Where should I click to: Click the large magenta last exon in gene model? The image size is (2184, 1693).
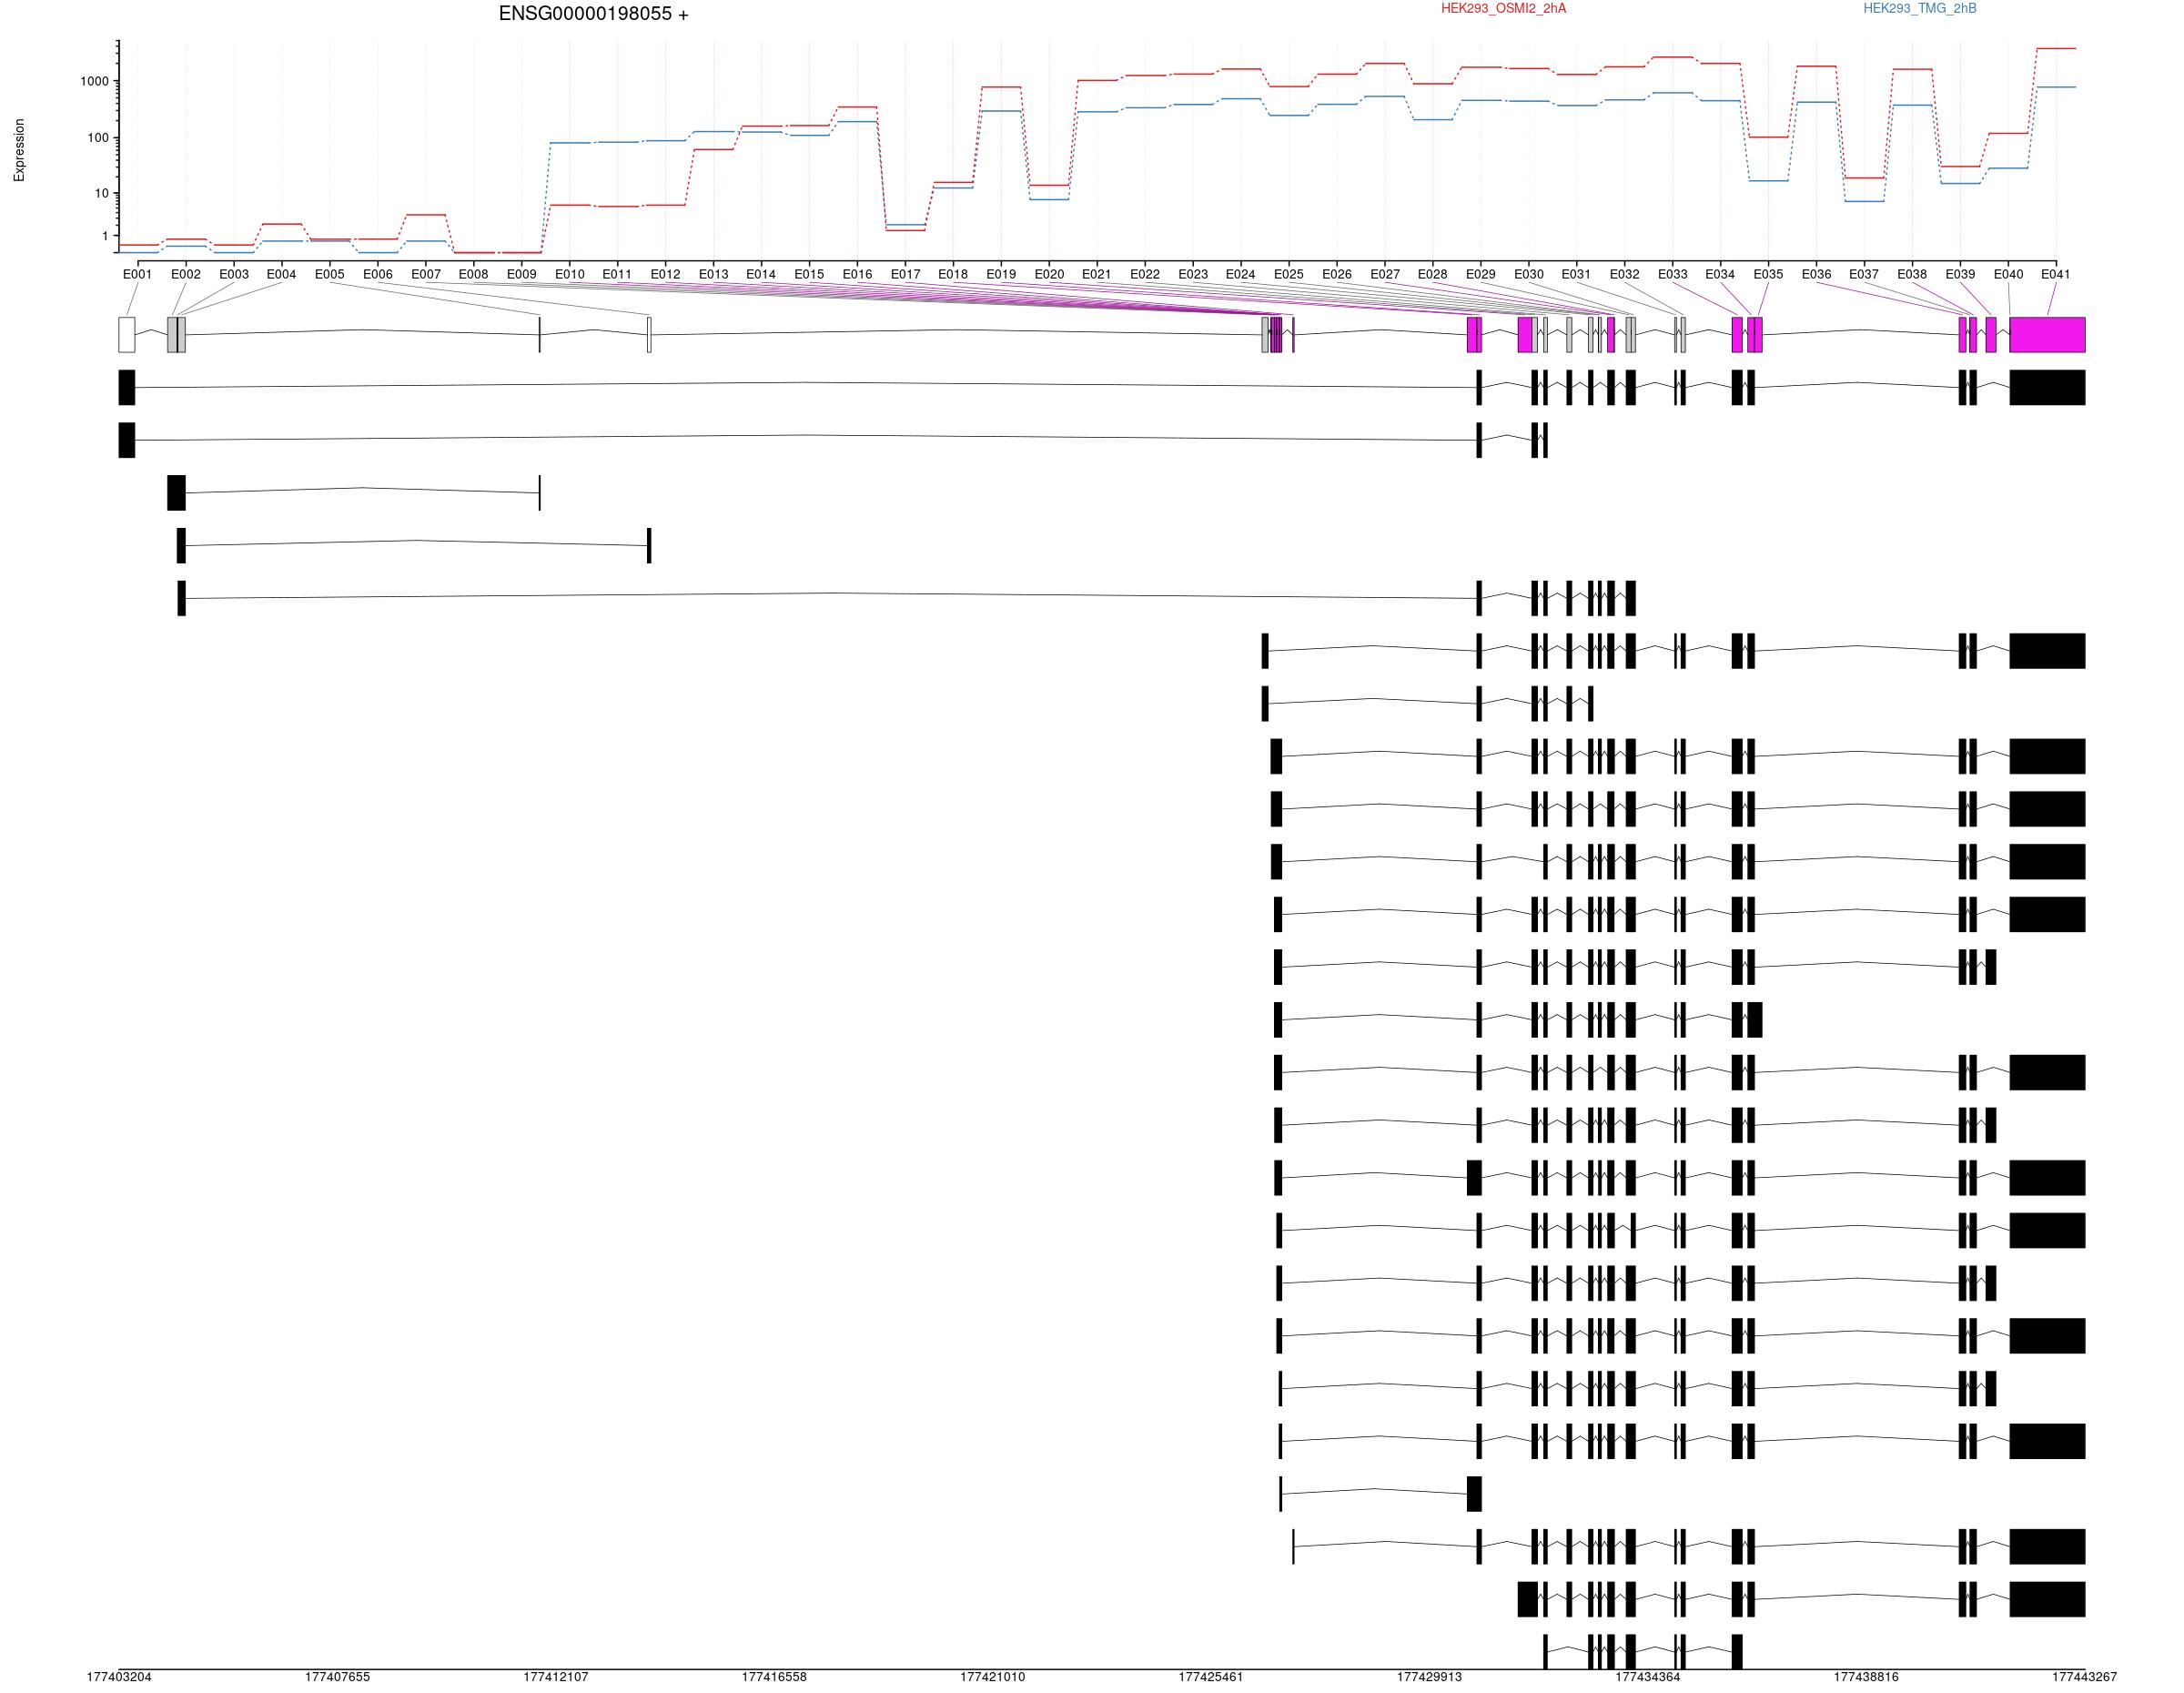click(x=2047, y=335)
